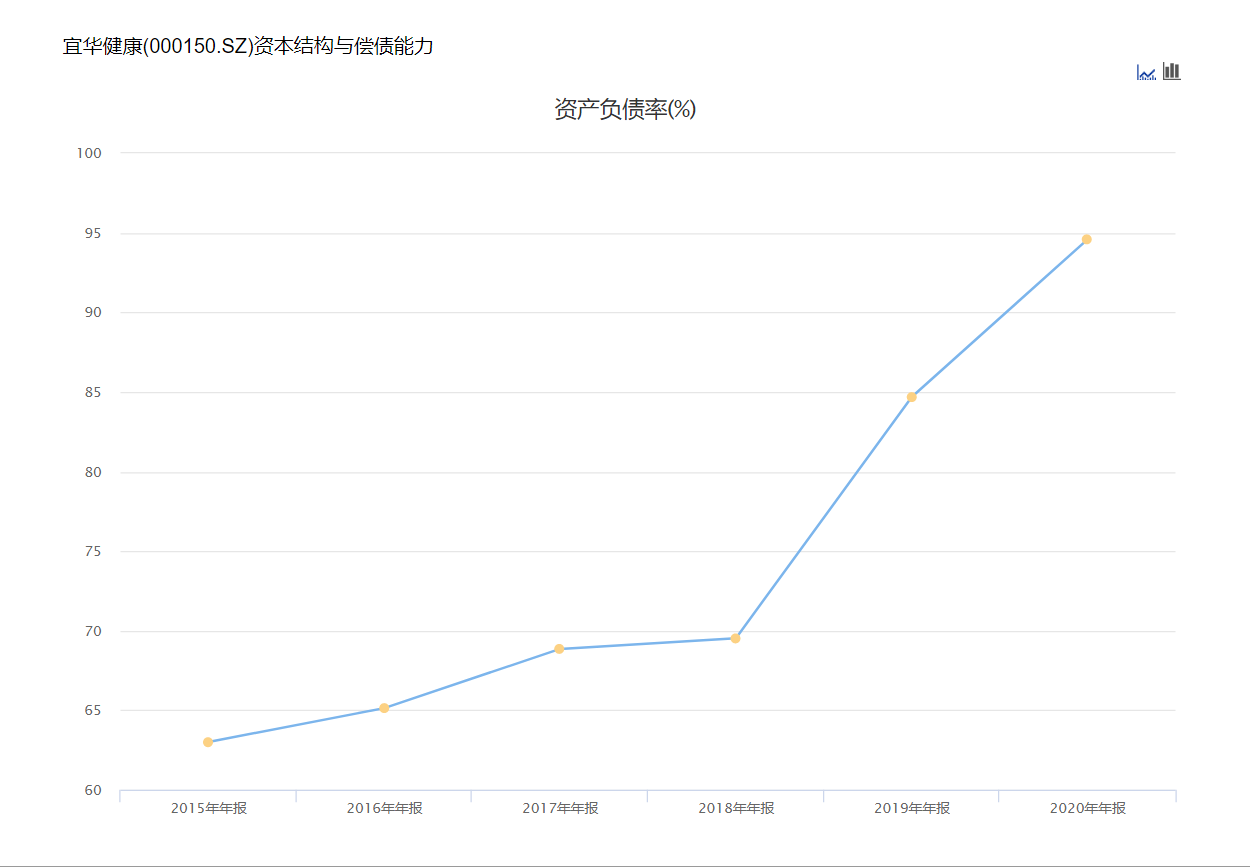Click y-axis value 95

click(94, 233)
